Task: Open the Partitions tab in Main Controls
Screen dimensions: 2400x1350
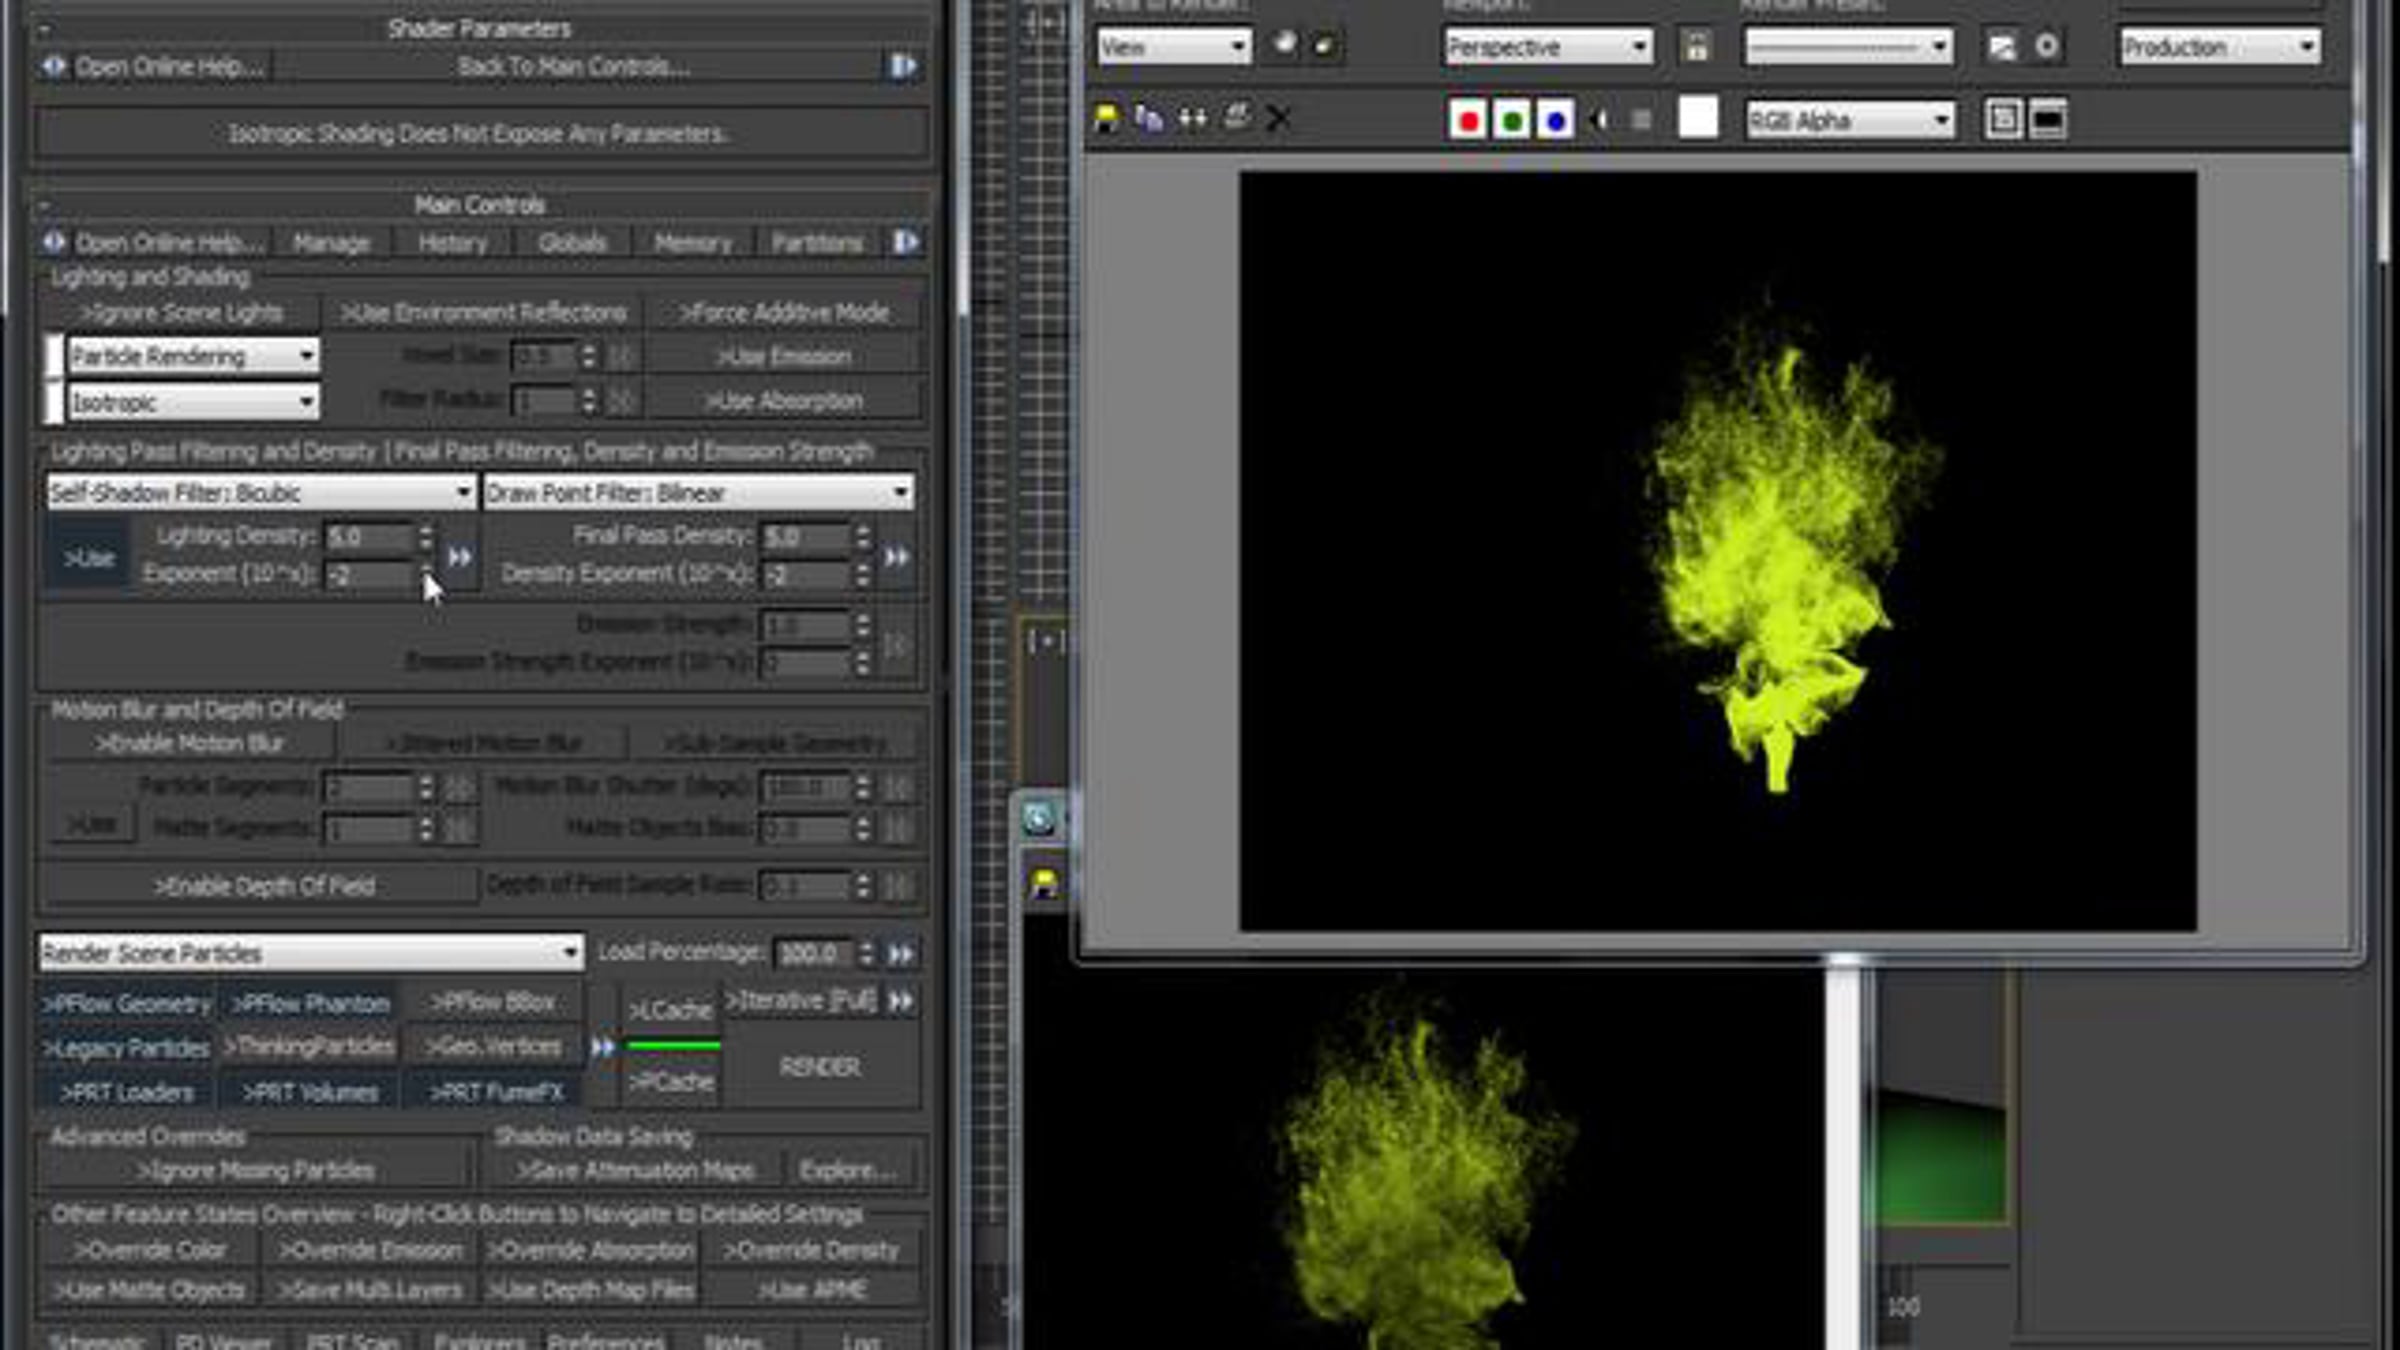Action: pyautogui.click(x=816, y=243)
